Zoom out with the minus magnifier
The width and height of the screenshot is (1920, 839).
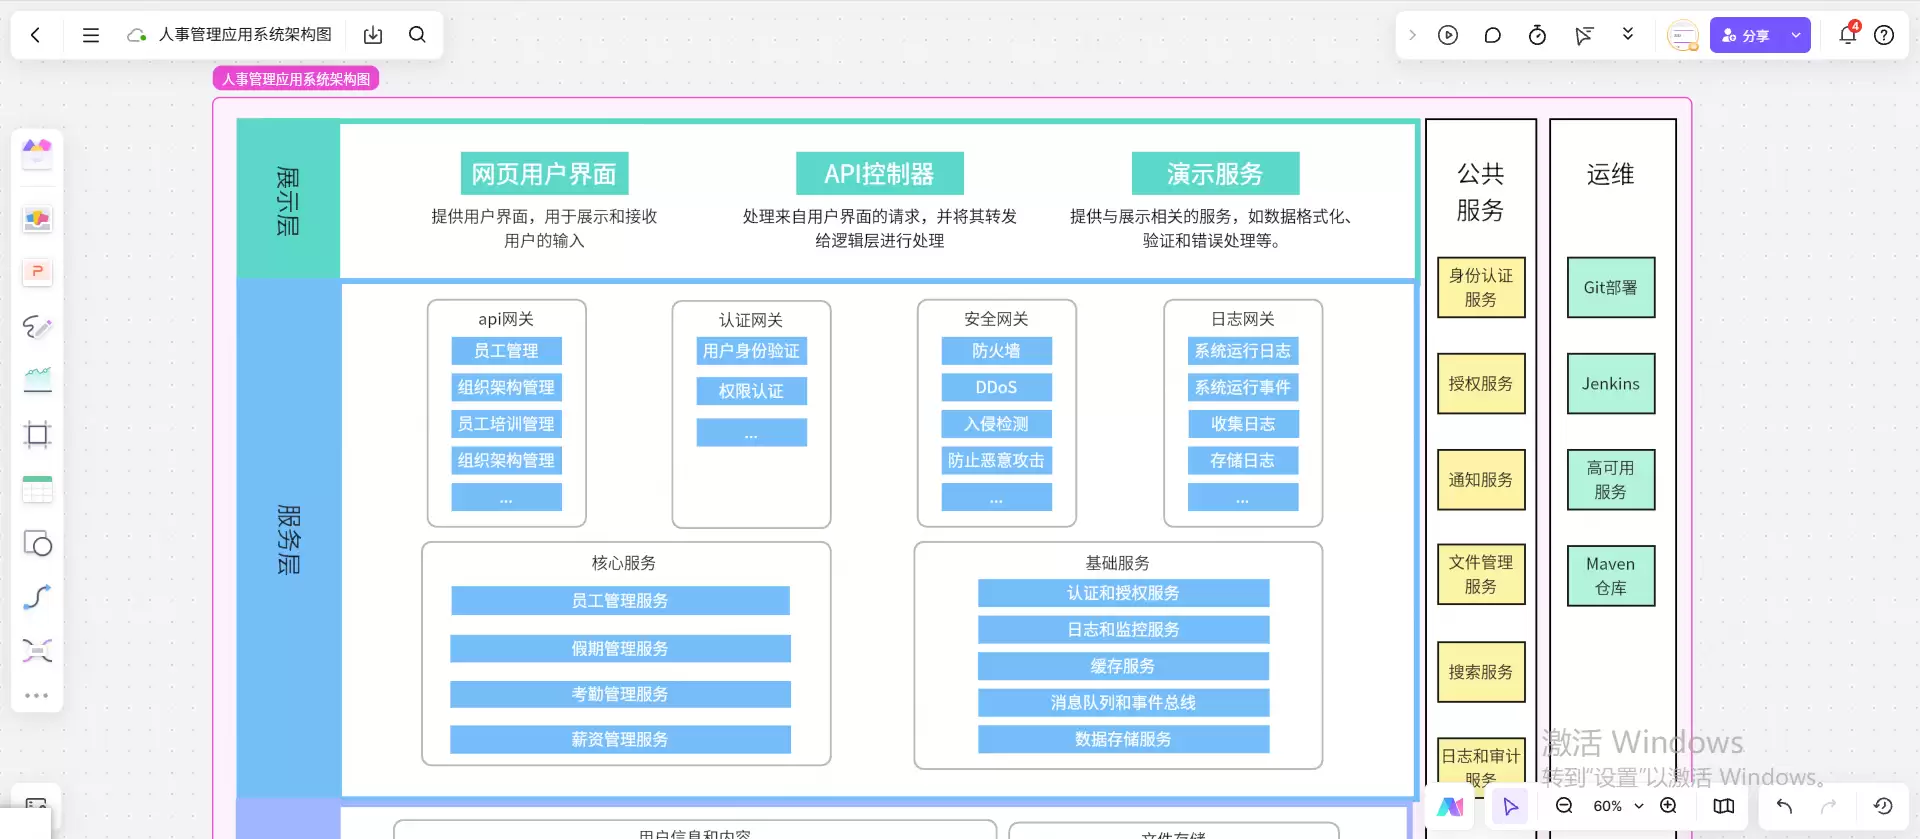1564,806
